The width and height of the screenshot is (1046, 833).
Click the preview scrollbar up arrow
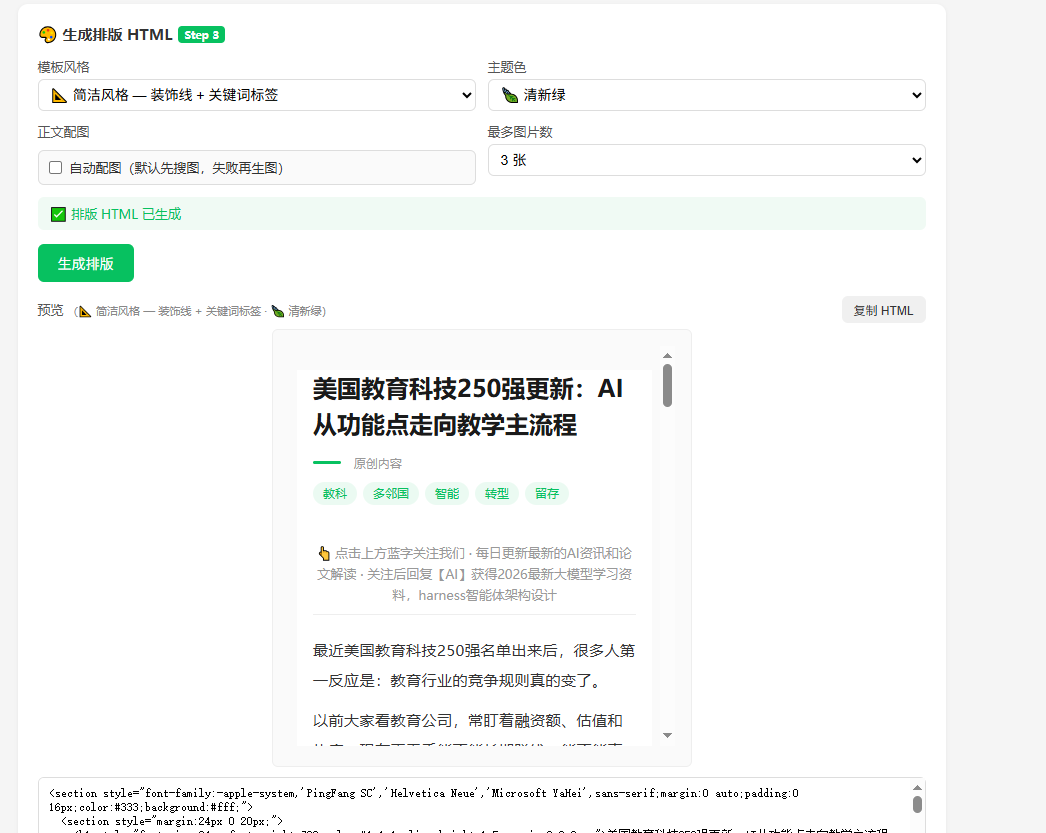pos(667,356)
